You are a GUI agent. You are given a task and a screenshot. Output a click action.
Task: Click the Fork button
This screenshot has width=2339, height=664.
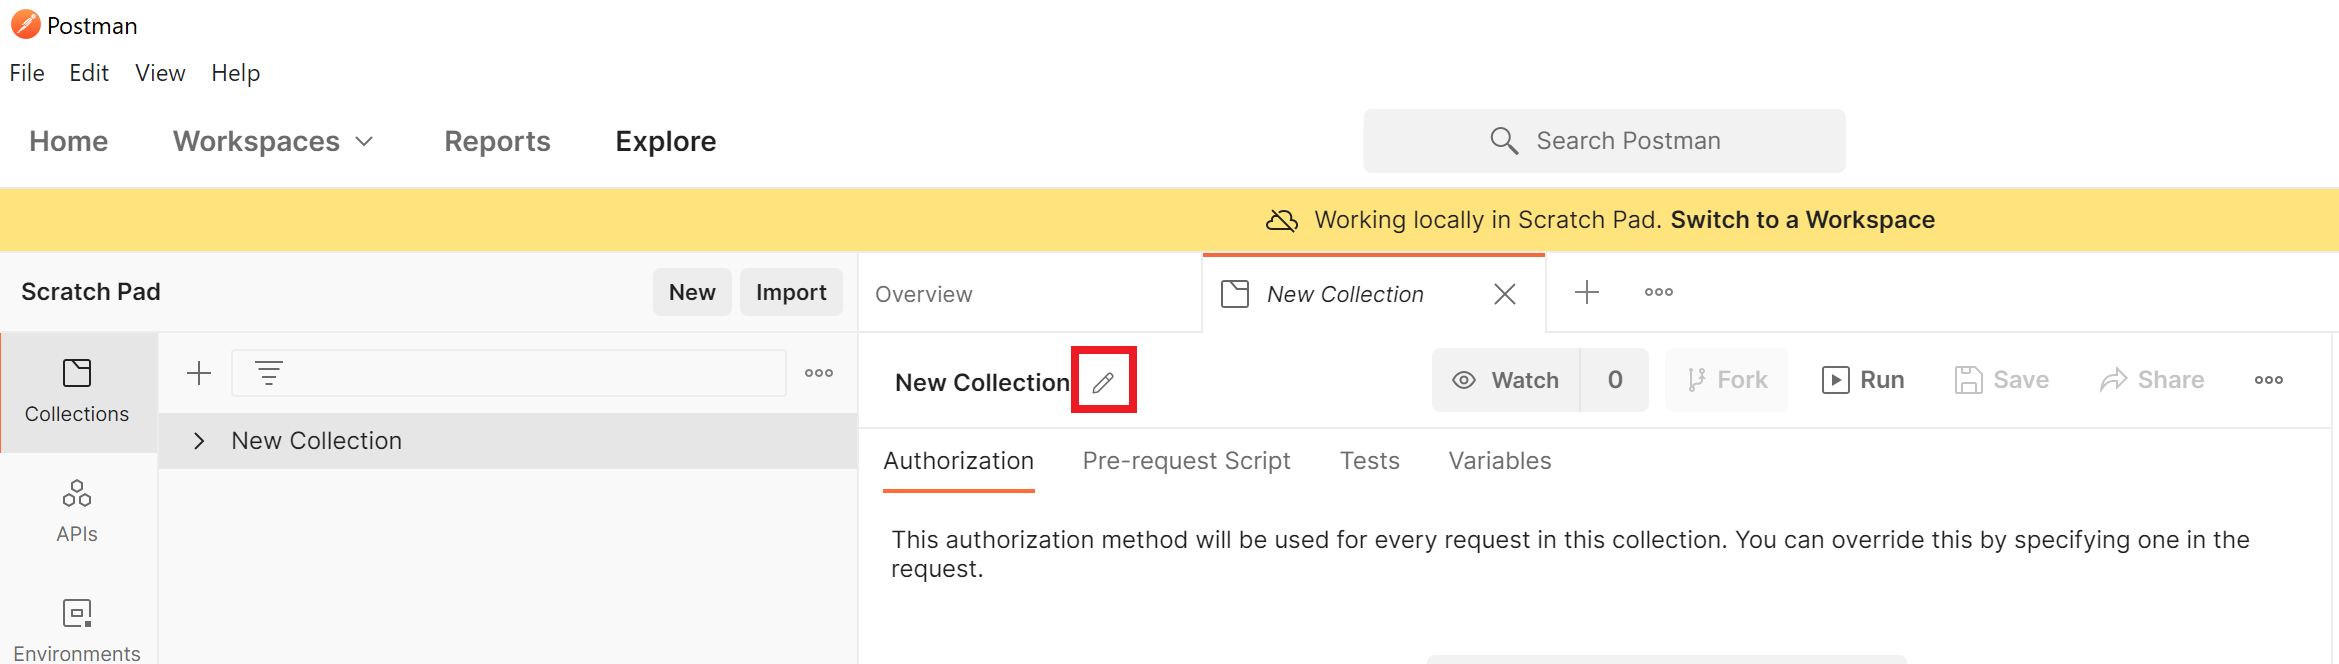[x=1727, y=380]
